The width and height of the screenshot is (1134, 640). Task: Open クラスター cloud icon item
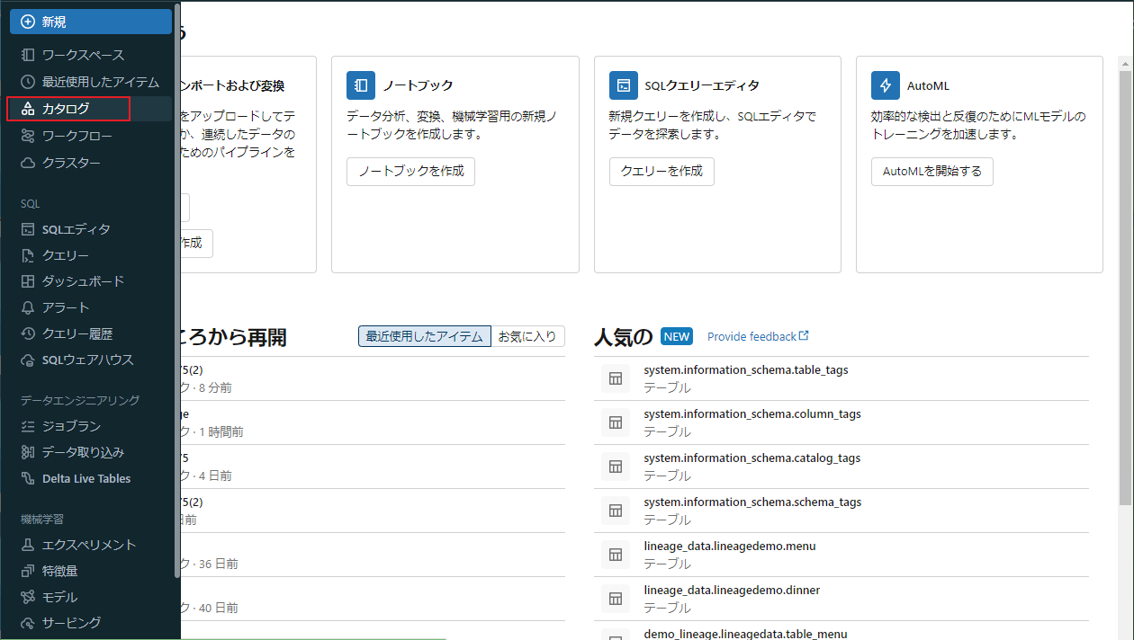click(29, 163)
